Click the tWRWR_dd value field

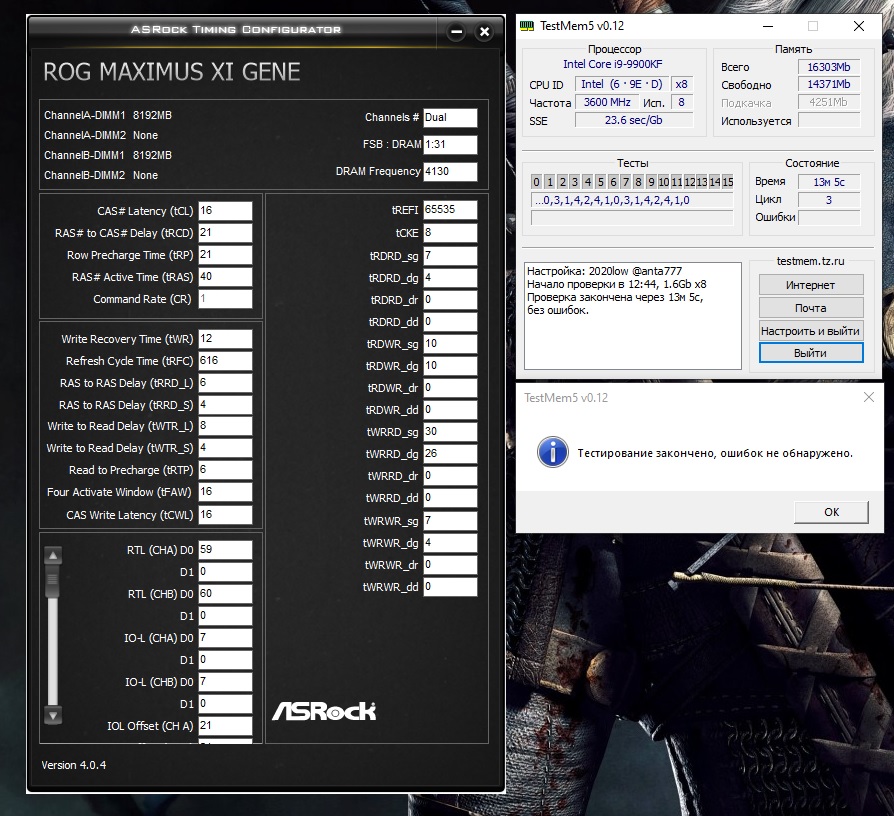coord(450,587)
